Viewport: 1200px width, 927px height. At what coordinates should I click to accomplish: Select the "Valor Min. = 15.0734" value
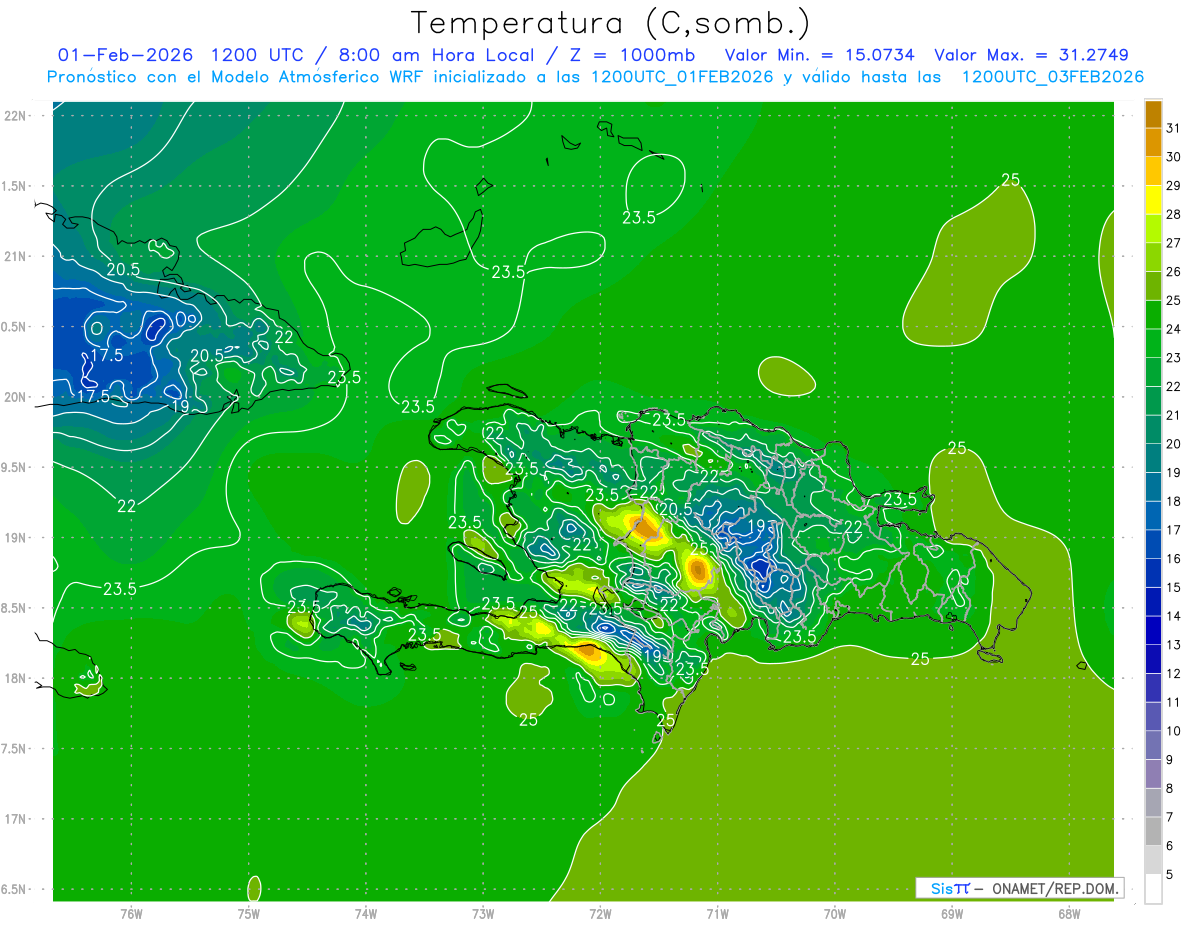coord(821,55)
